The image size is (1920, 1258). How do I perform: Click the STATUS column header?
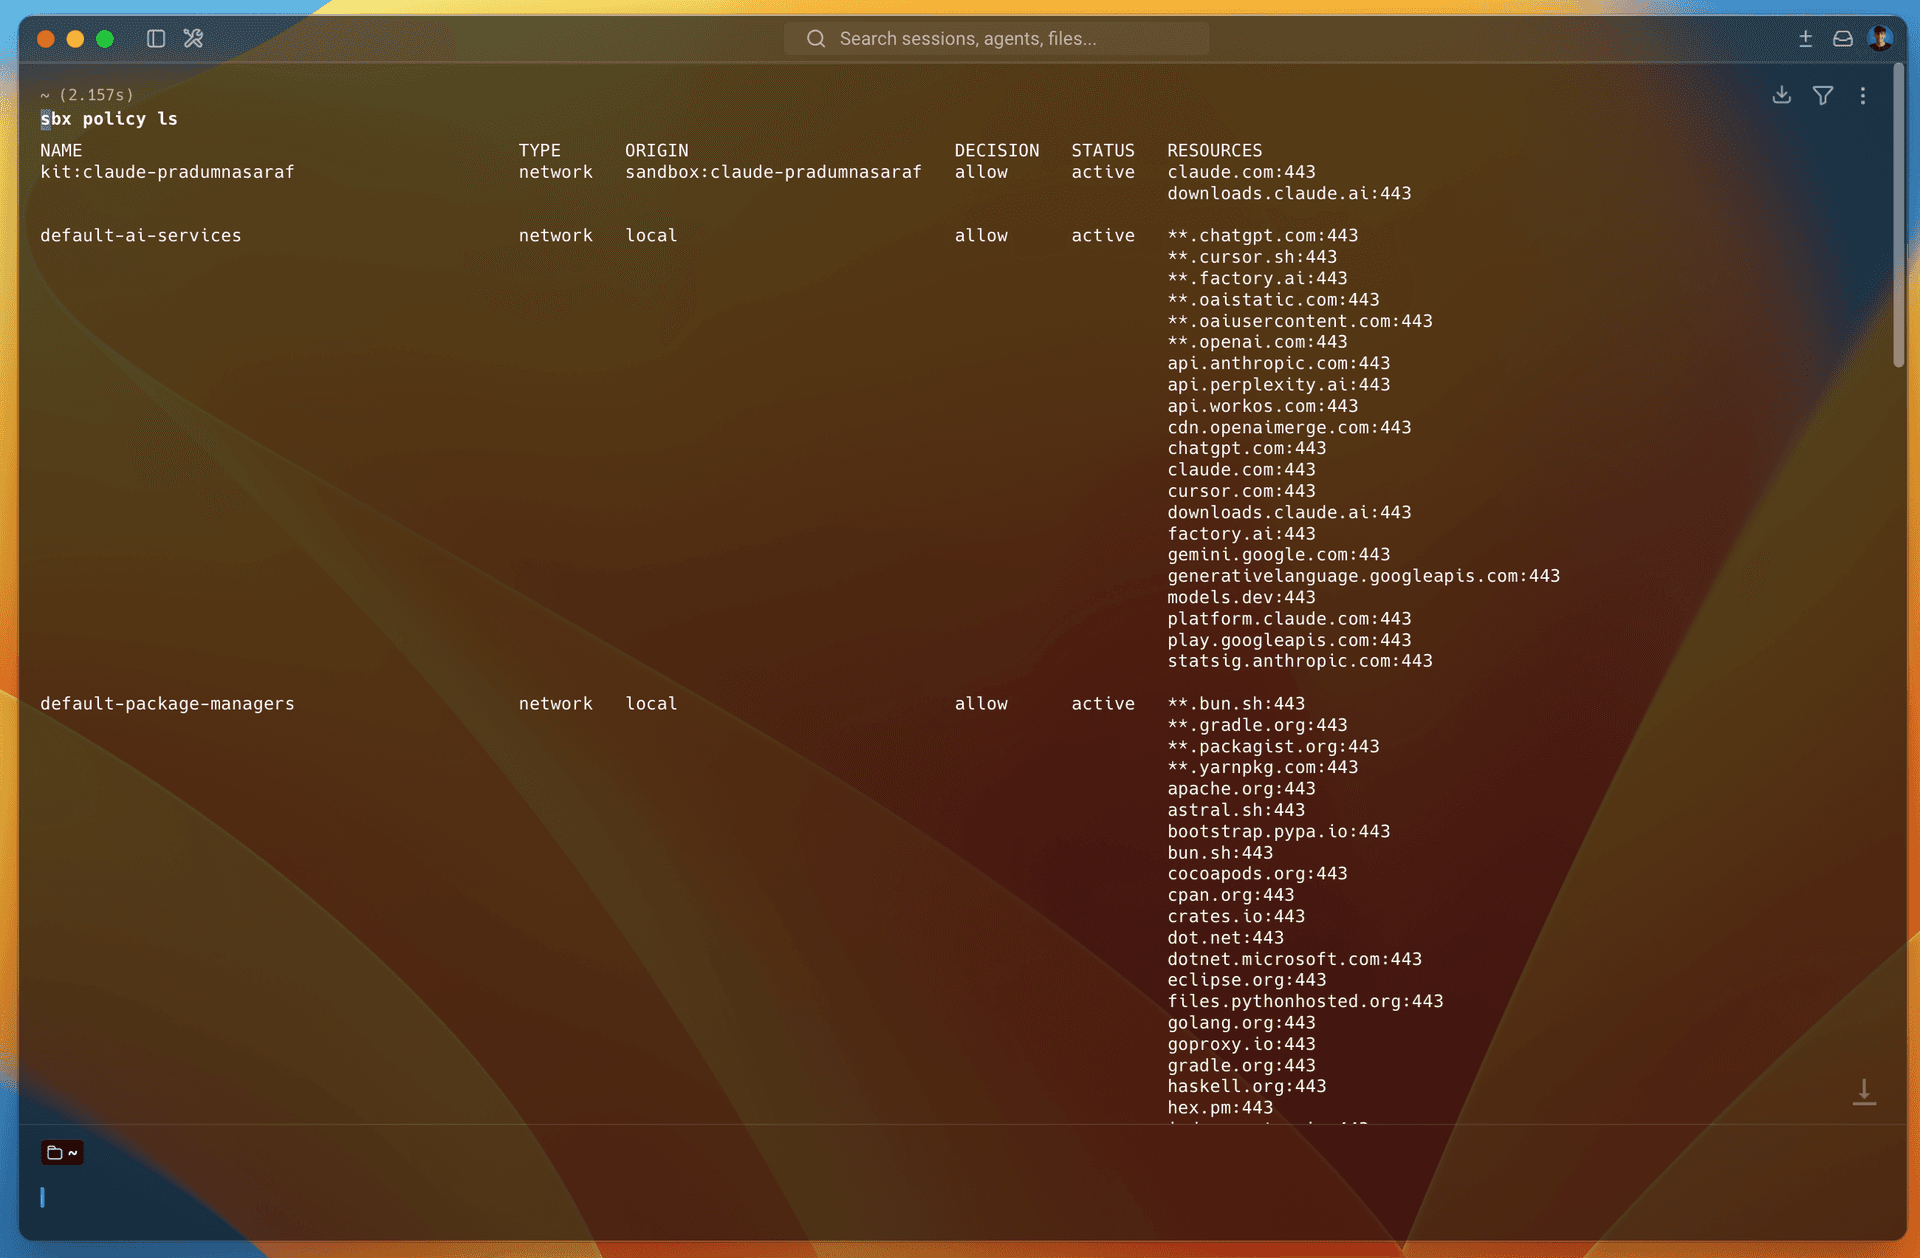pyautogui.click(x=1103, y=150)
